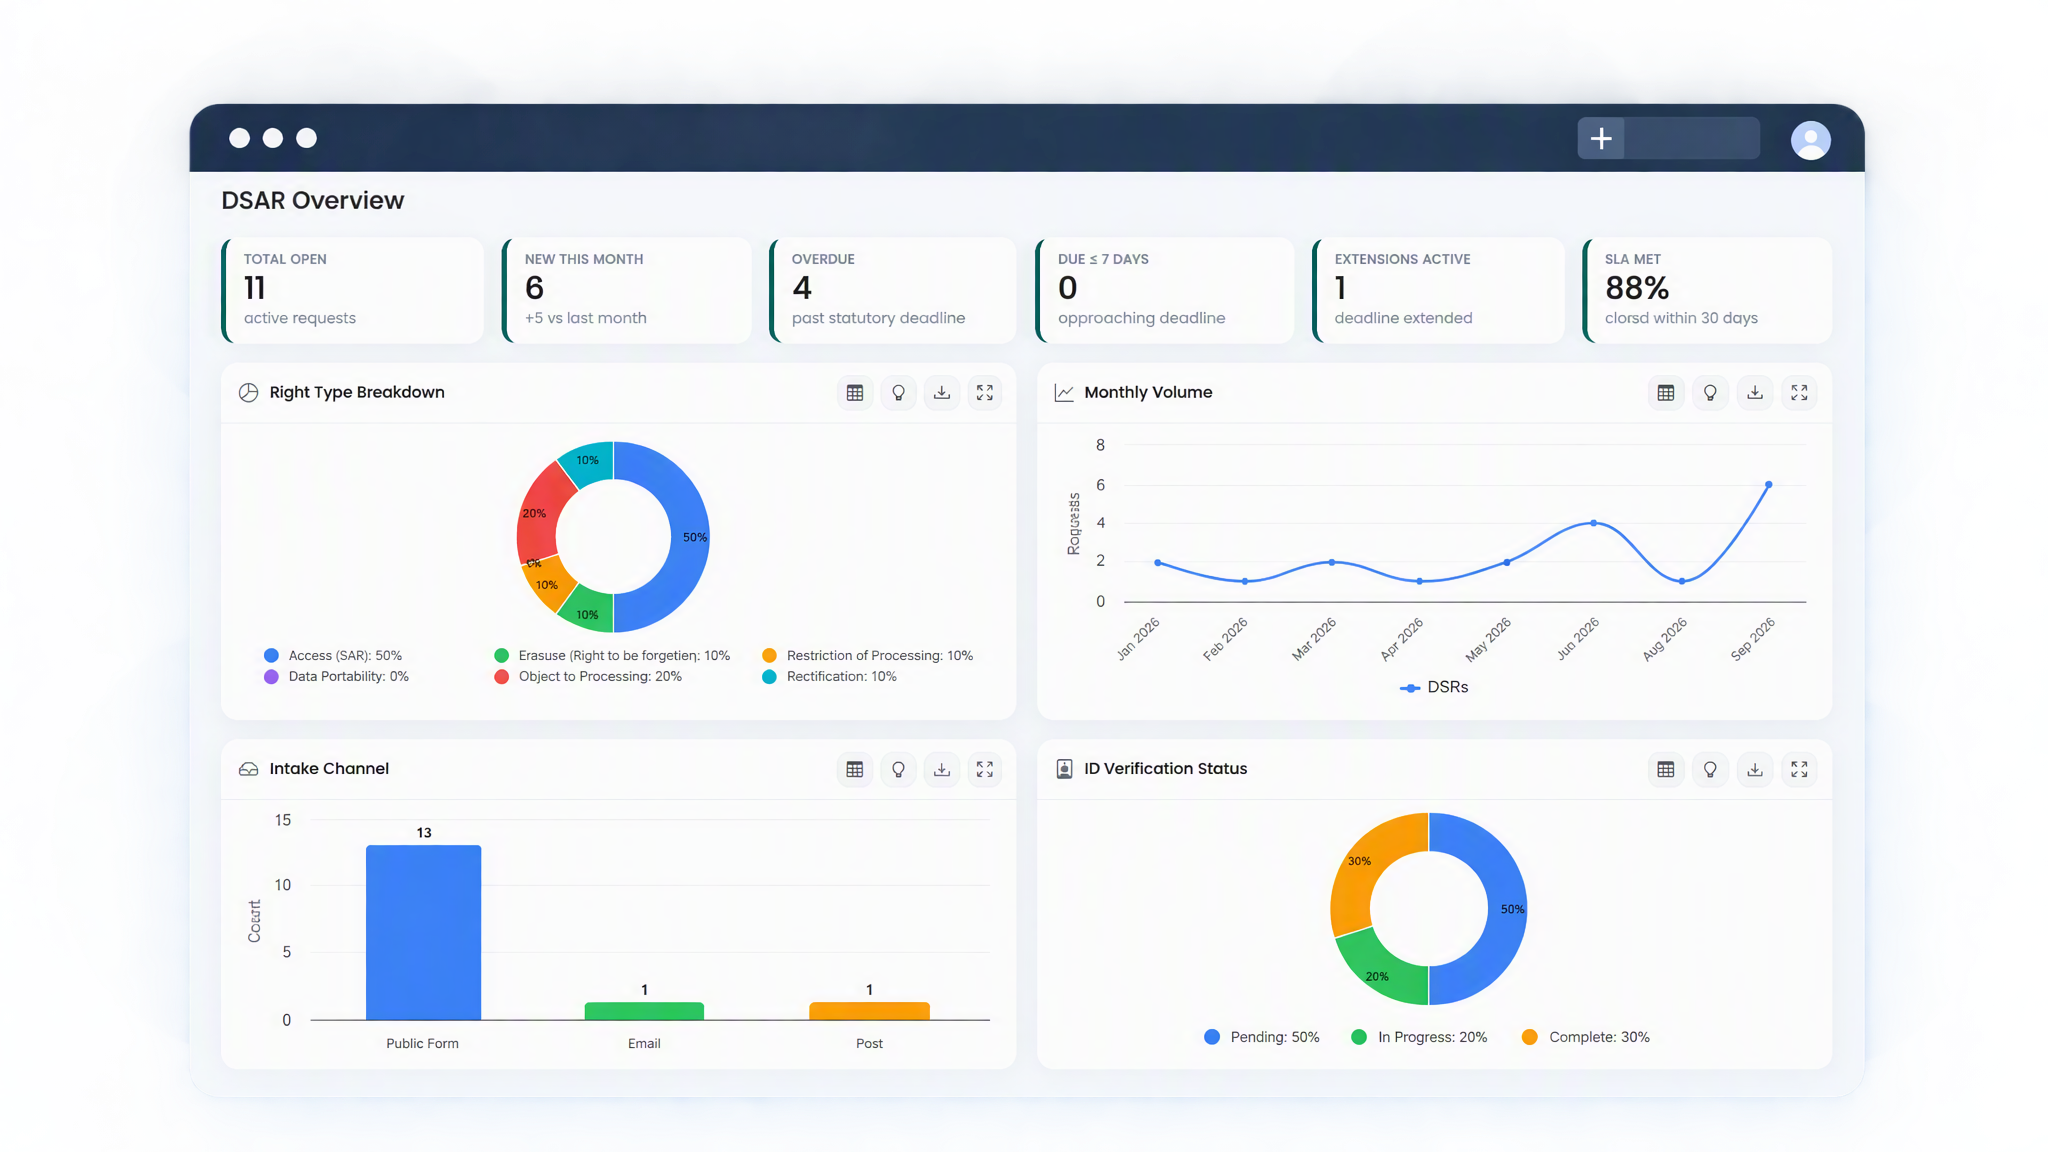
Task: Toggle Rectification legend entry
Action: (x=829, y=677)
